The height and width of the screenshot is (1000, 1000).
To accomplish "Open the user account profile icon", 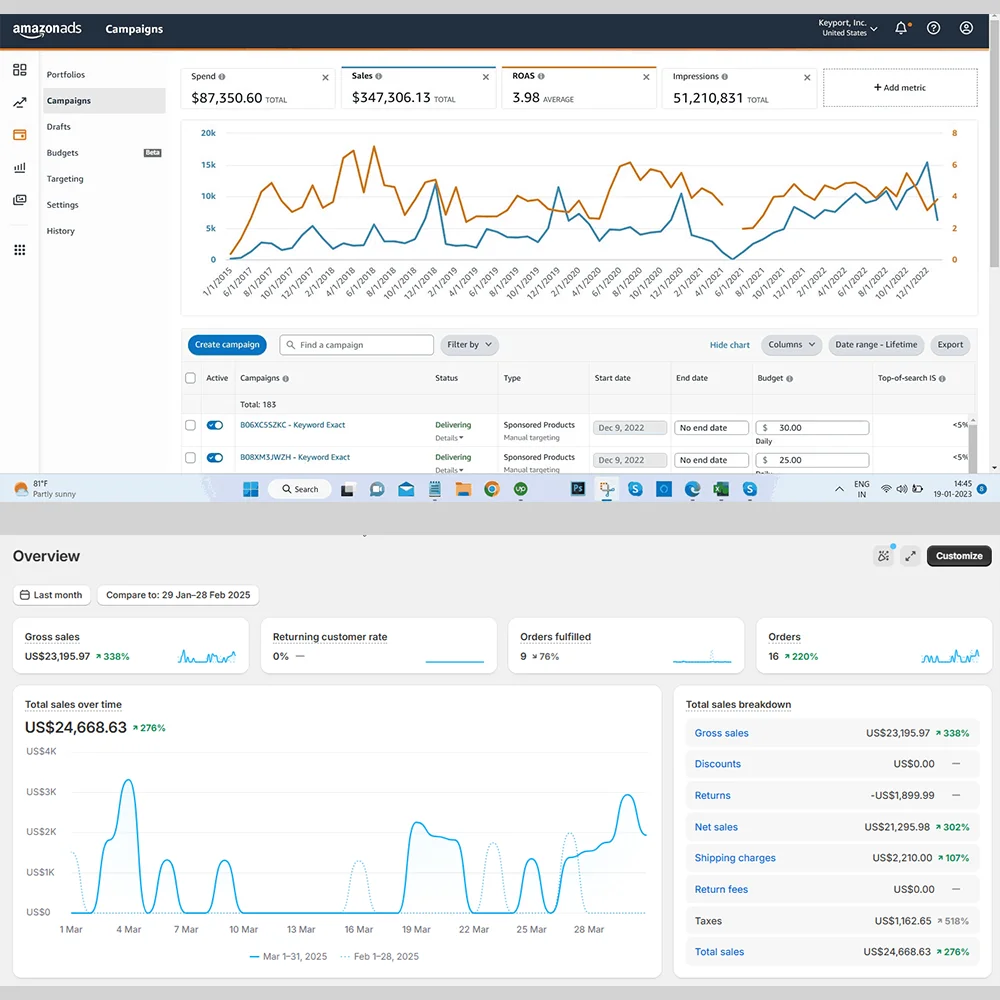I will (966, 29).
